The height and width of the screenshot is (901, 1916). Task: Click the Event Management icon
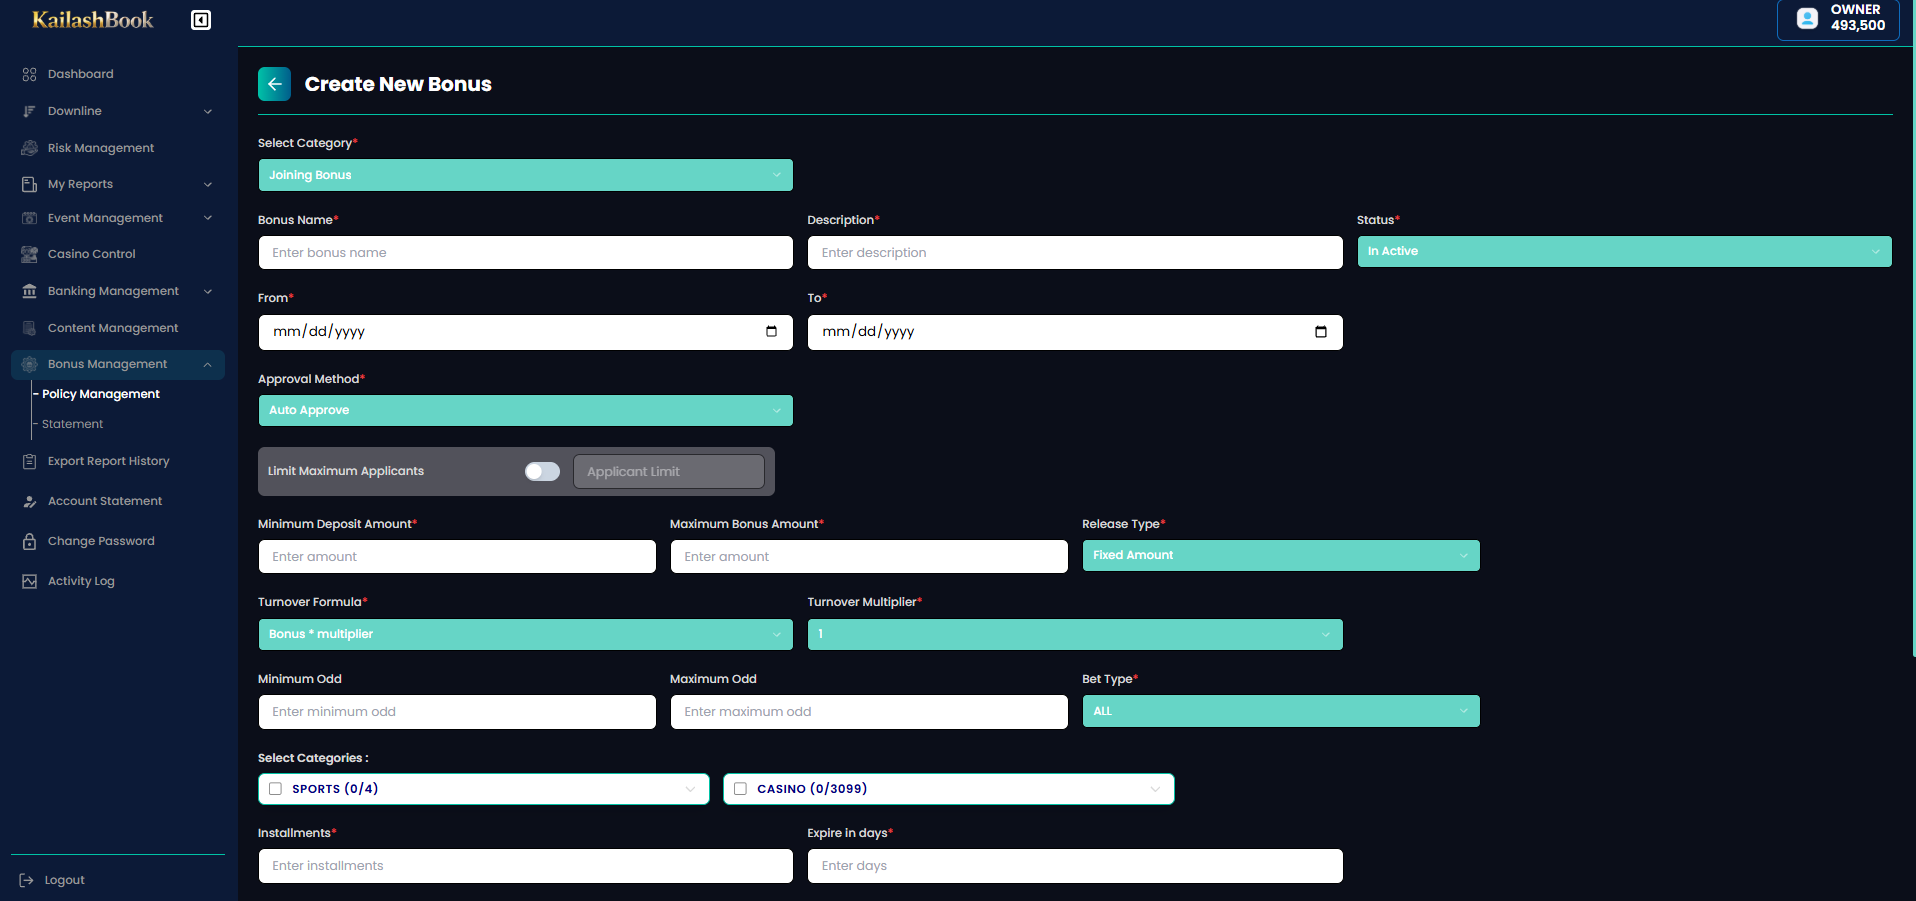pos(29,218)
